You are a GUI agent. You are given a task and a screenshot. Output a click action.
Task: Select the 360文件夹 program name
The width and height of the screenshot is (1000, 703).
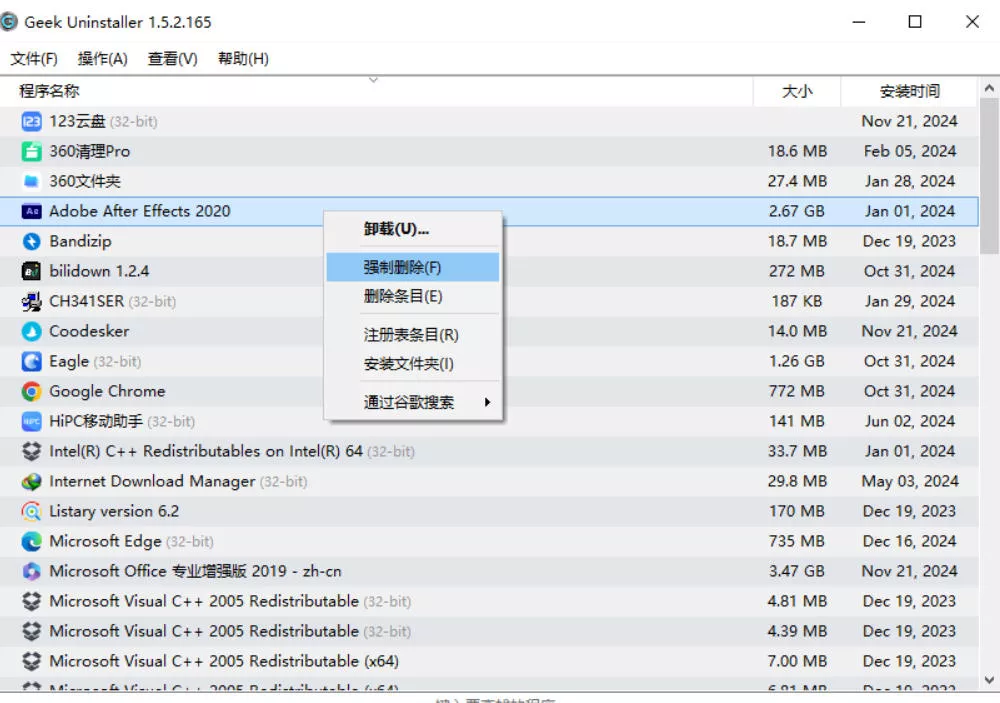[x=85, y=181]
